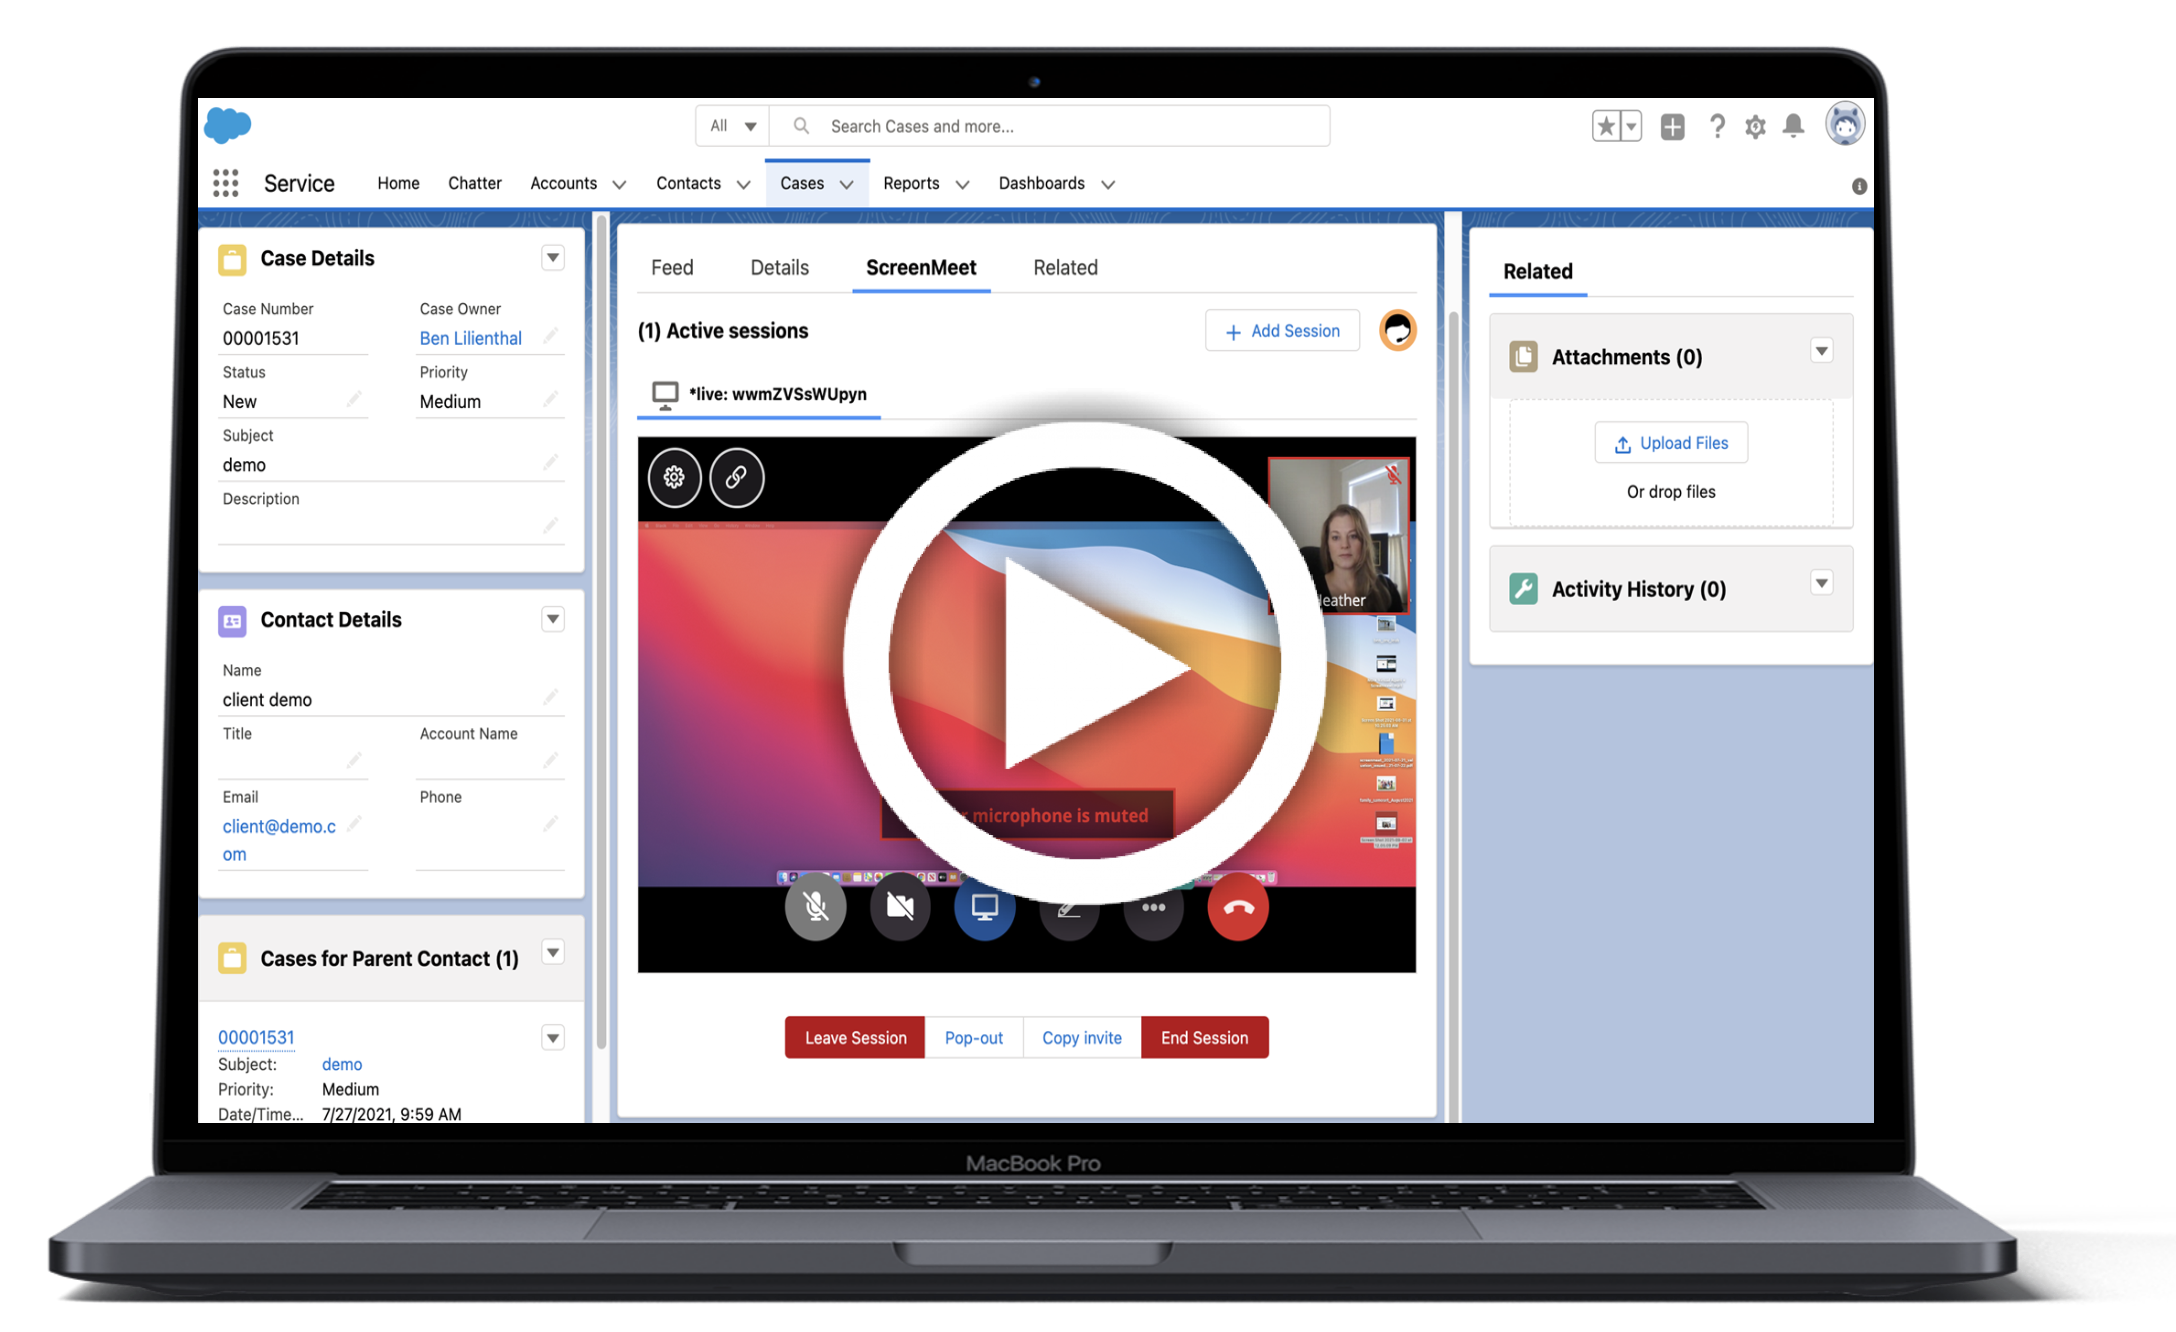Toggle the camera off icon
This screenshot has width=2176, height=1332.
901,908
